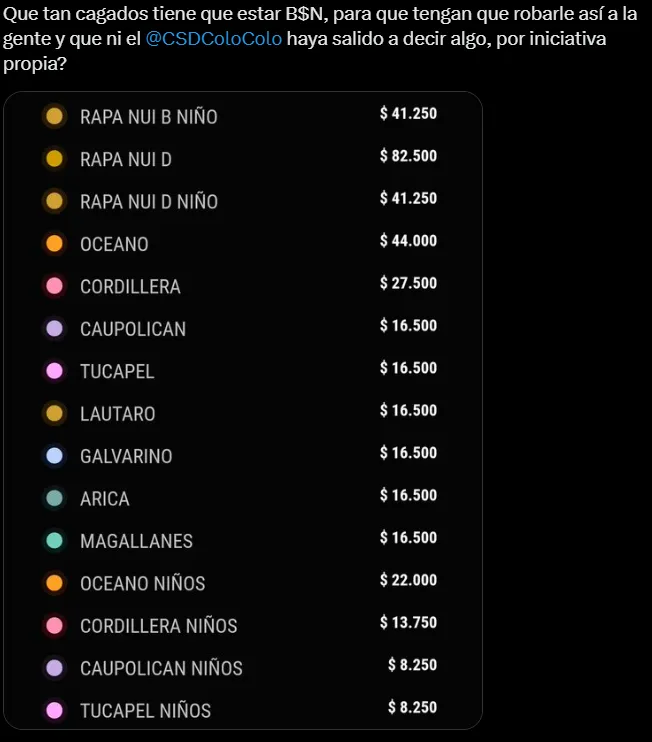Click the pink dot beside CORDILLERA
Screen dimensions: 652x742
[55, 286]
